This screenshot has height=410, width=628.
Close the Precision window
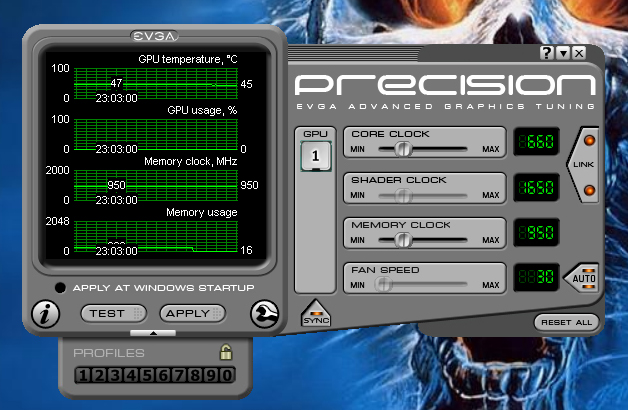(x=579, y=53)
